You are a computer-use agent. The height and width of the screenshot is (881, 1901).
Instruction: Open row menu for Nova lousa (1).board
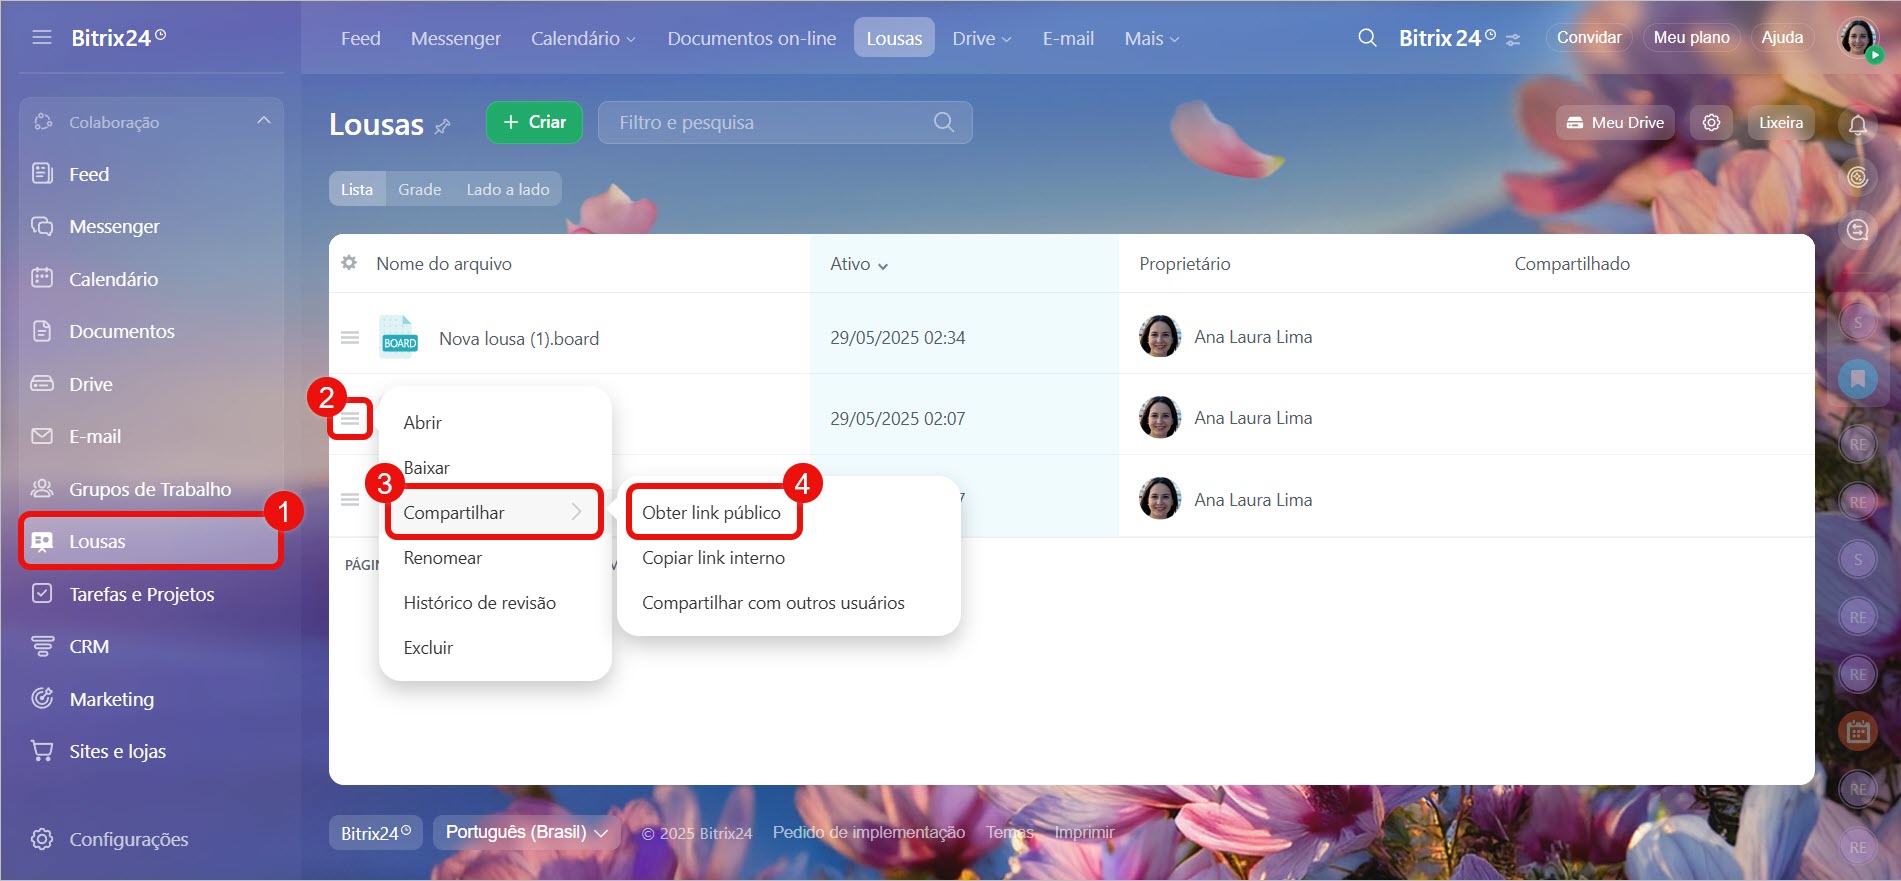(350, 338)
